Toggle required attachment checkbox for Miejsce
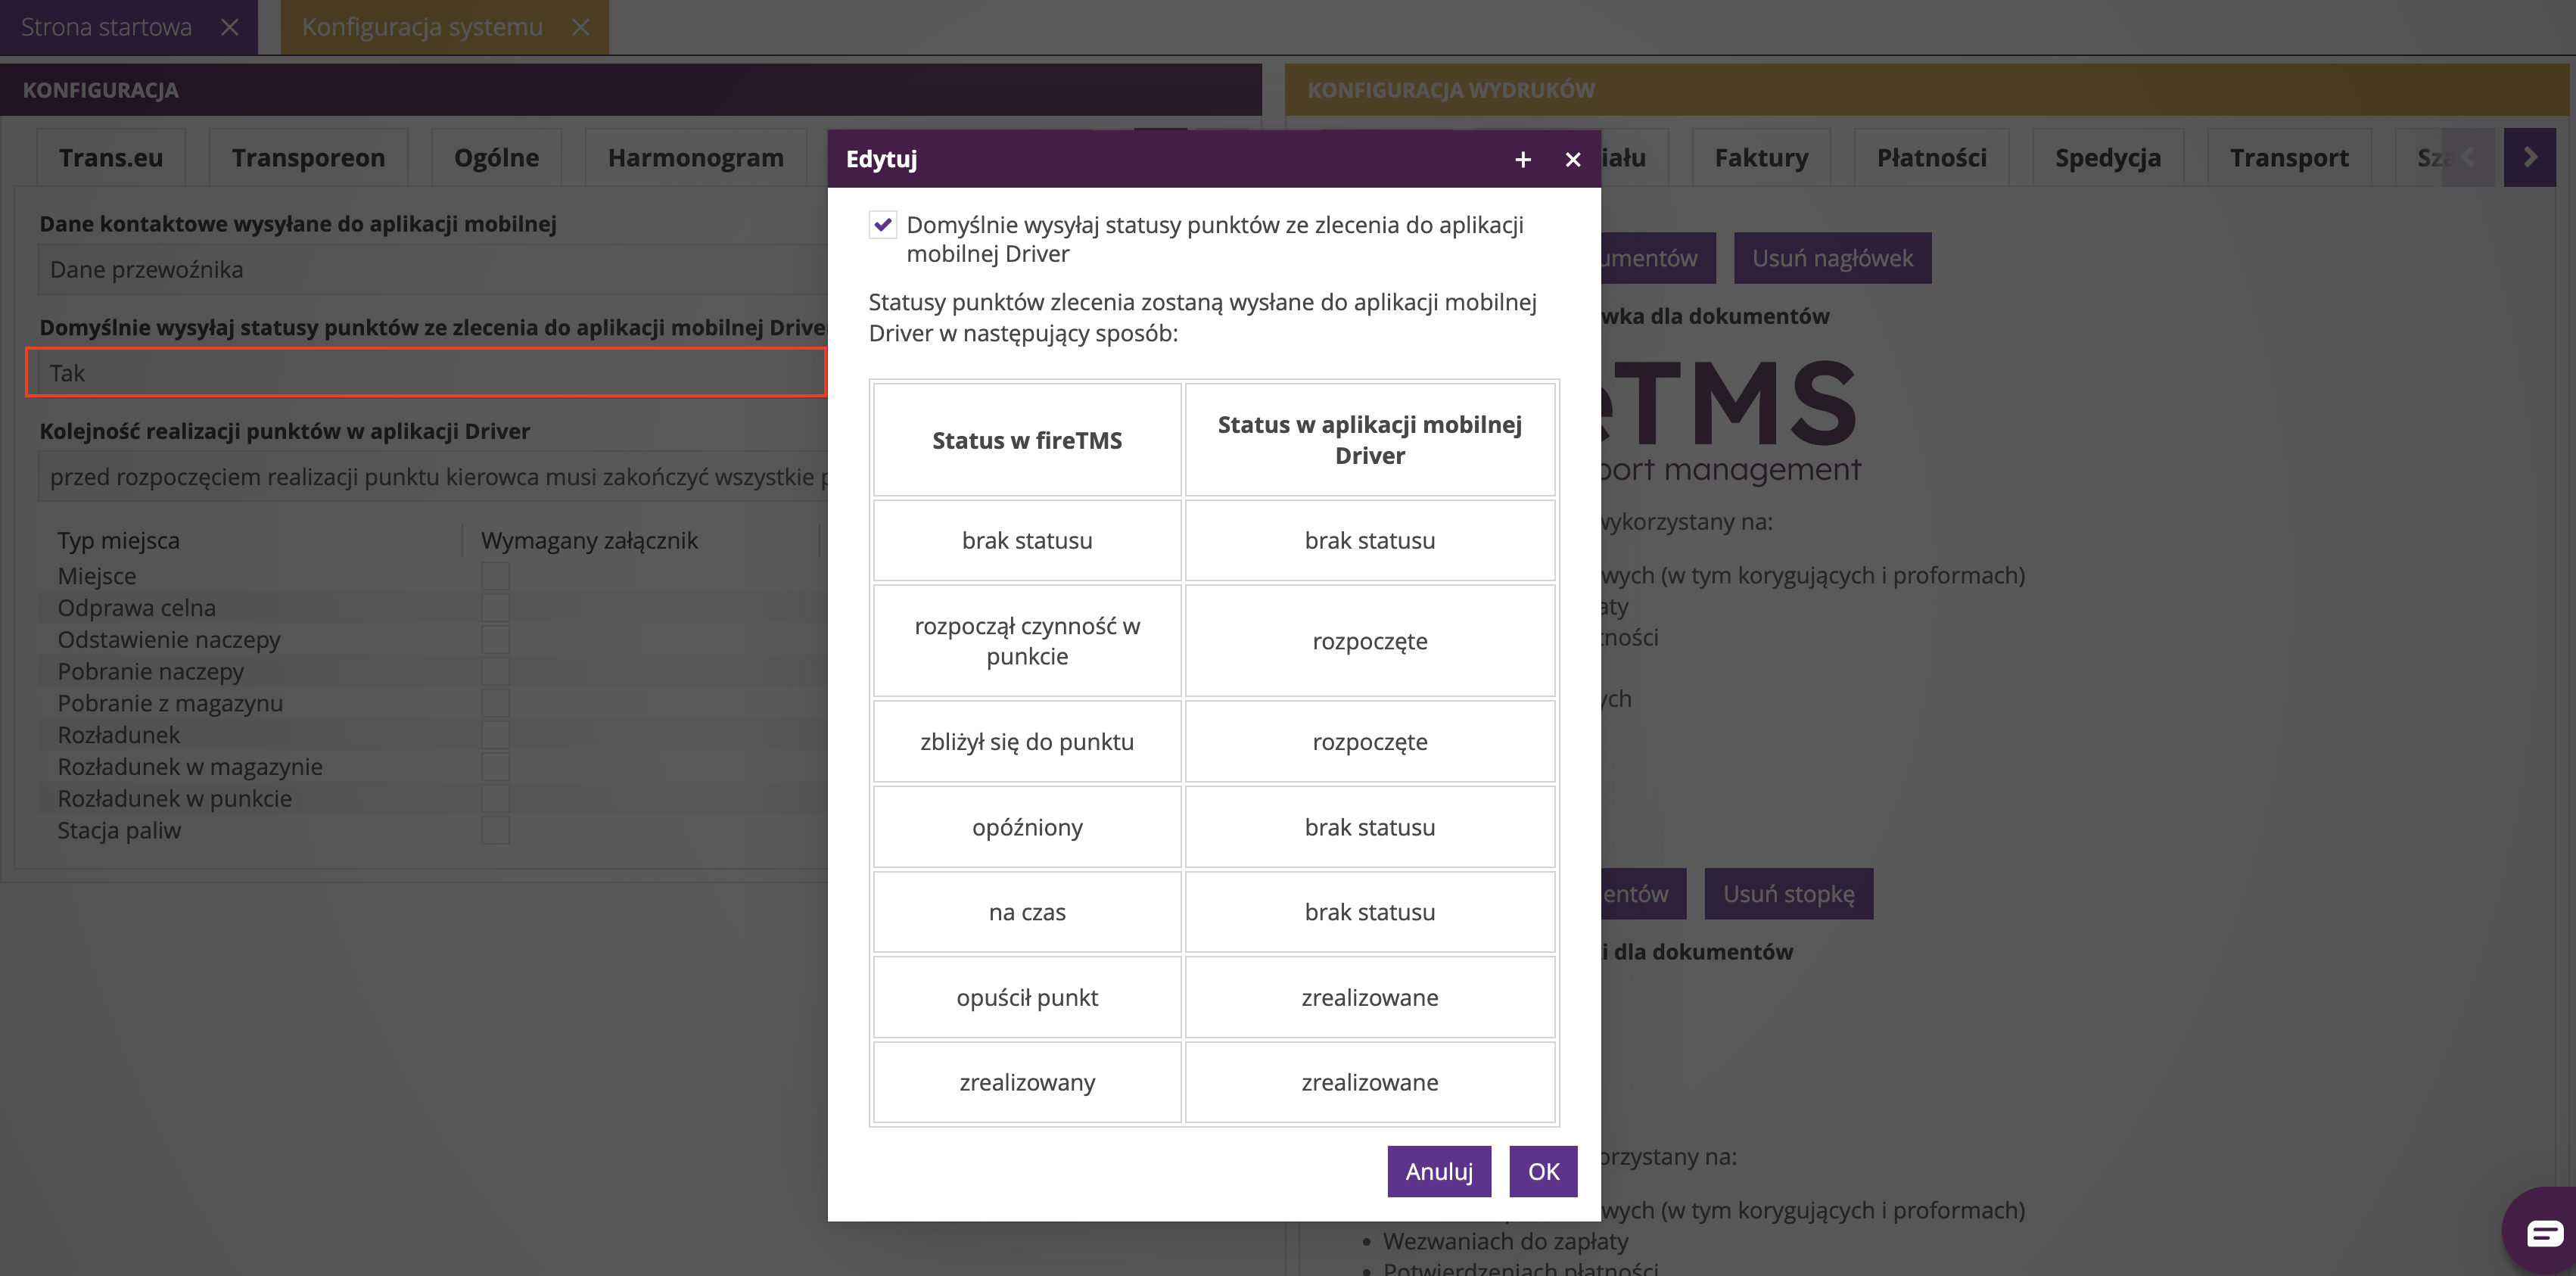The image size is (2576, 1276). click(495, 576)
